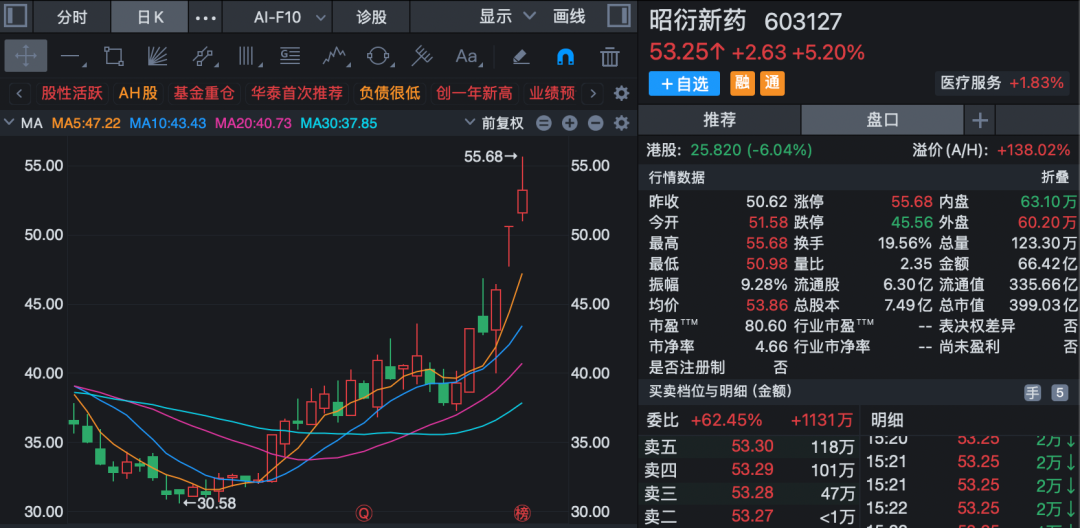Toggle the 5 levels button
This screenshot has width=1080, height=528.
(1059, 393)
